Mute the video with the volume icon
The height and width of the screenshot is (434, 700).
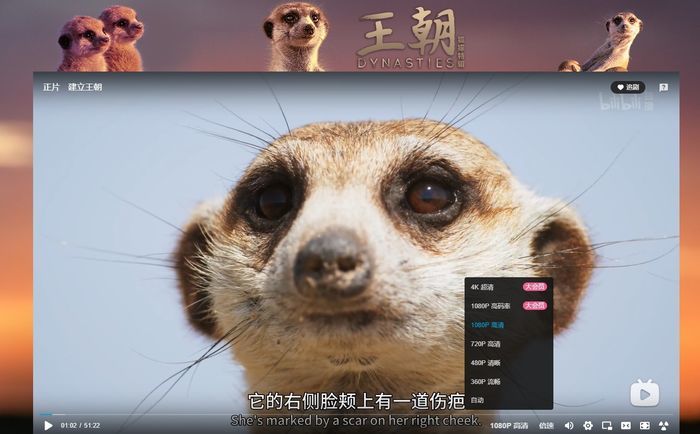click(x=569, y=426)
